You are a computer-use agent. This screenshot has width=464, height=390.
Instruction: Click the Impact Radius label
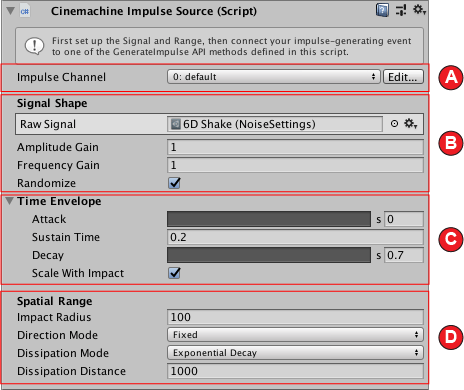point(54,317)
